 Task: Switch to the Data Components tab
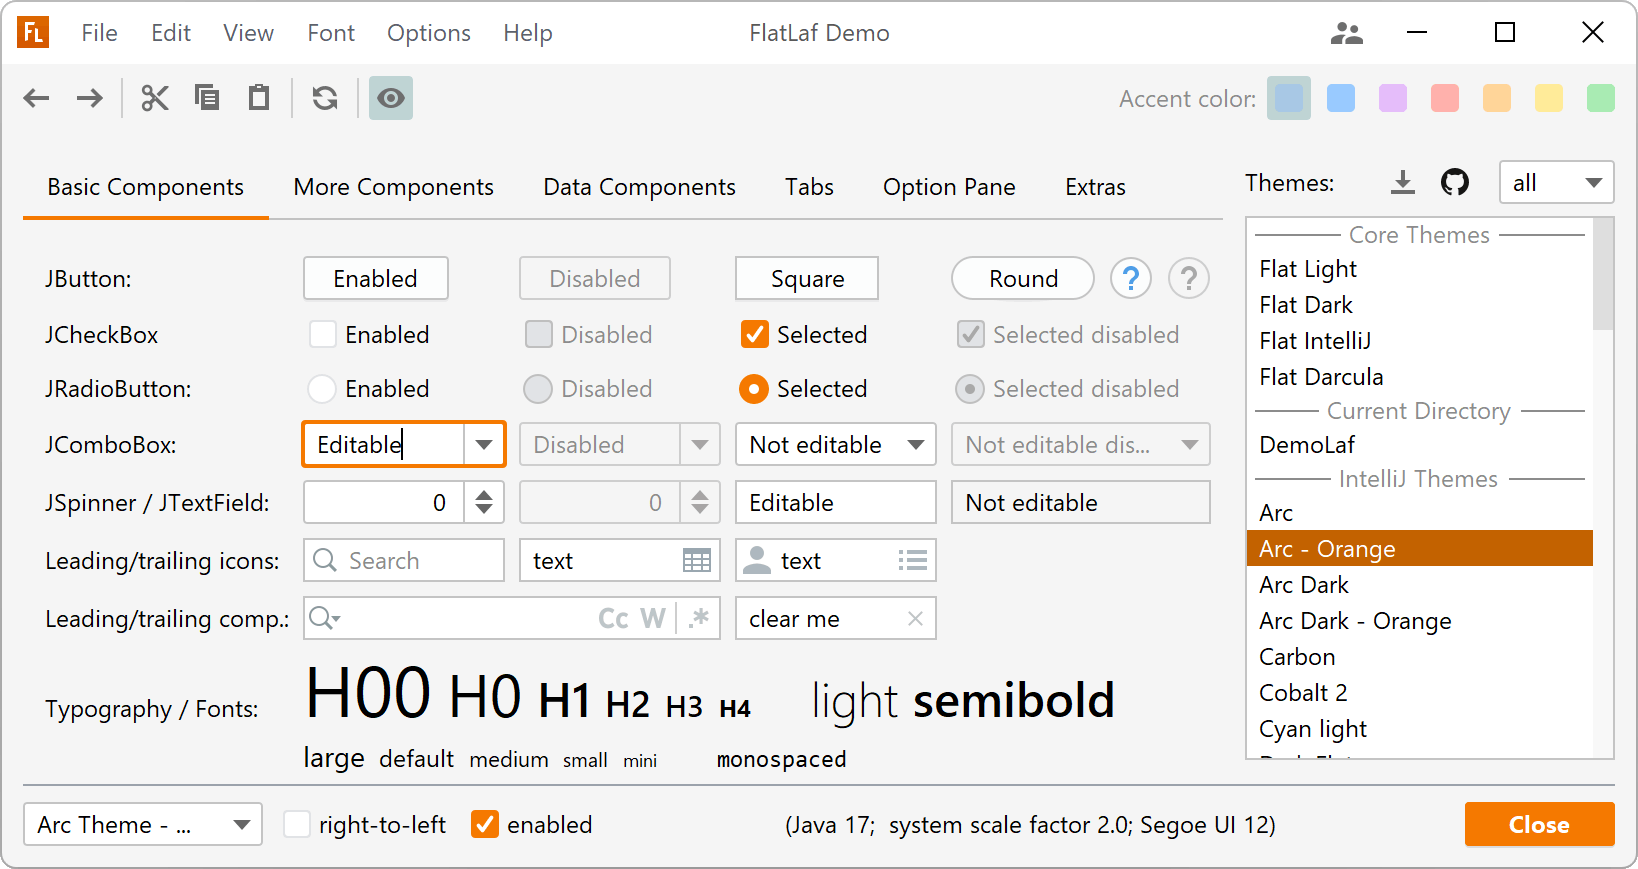[639, 187]
